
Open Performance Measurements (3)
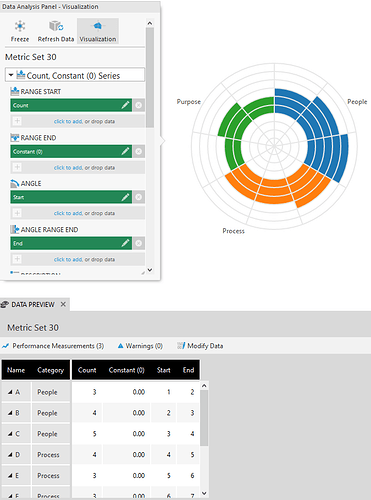(53, 346)
